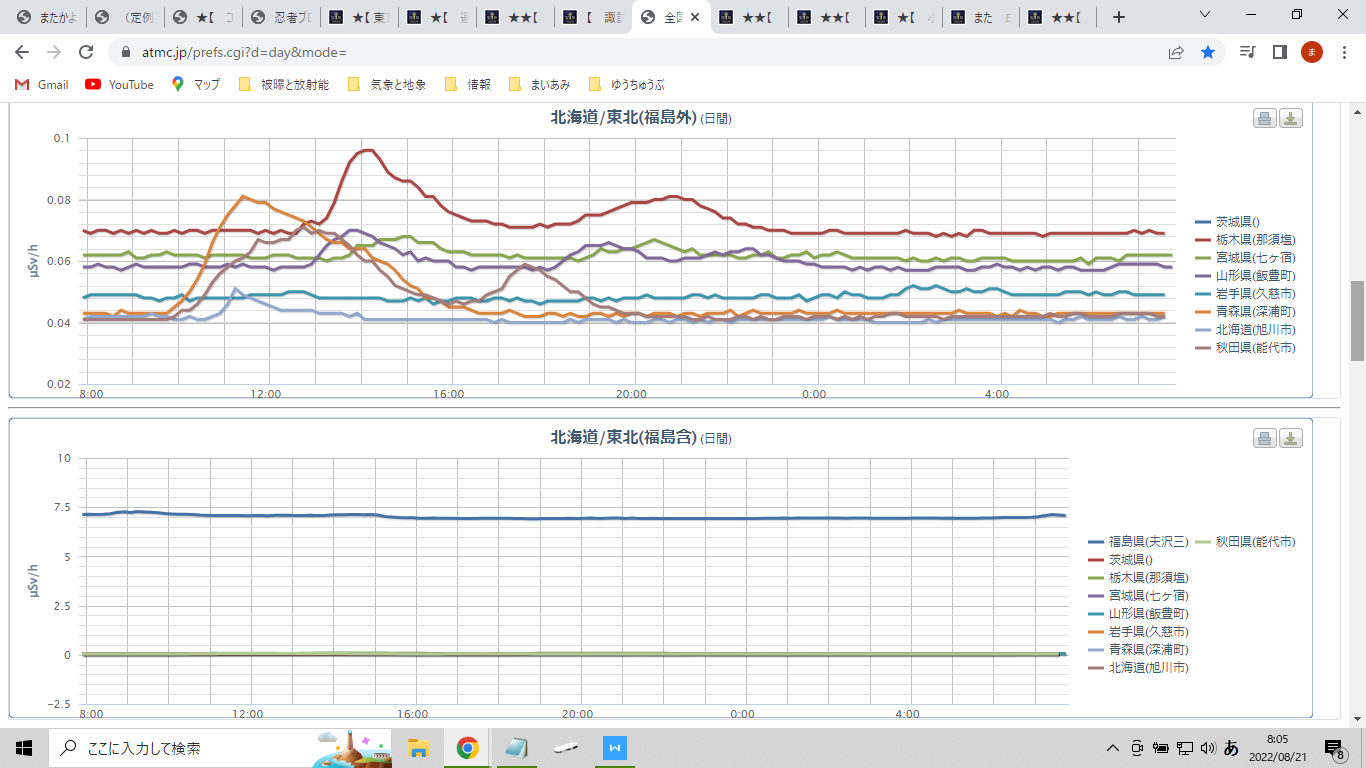Switch to the 【 議 tab

[x=595, y=17]
